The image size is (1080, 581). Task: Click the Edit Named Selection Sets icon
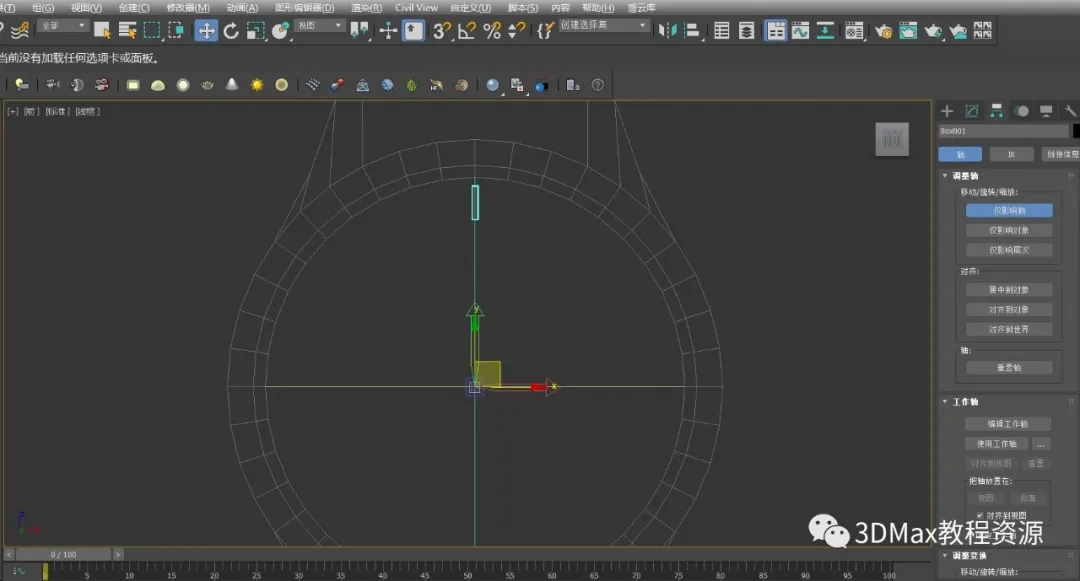[546, 30]
